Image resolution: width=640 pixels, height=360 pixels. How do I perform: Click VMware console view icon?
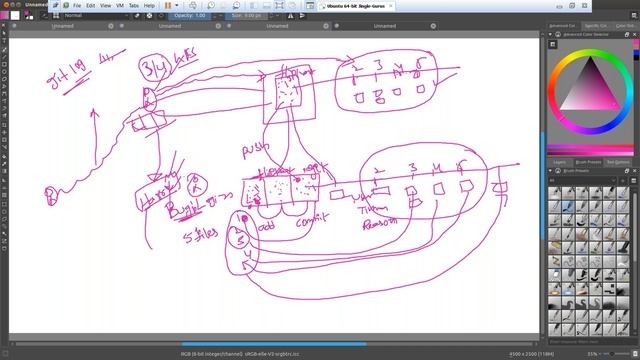pyautogui.click(x=310, y=6)
